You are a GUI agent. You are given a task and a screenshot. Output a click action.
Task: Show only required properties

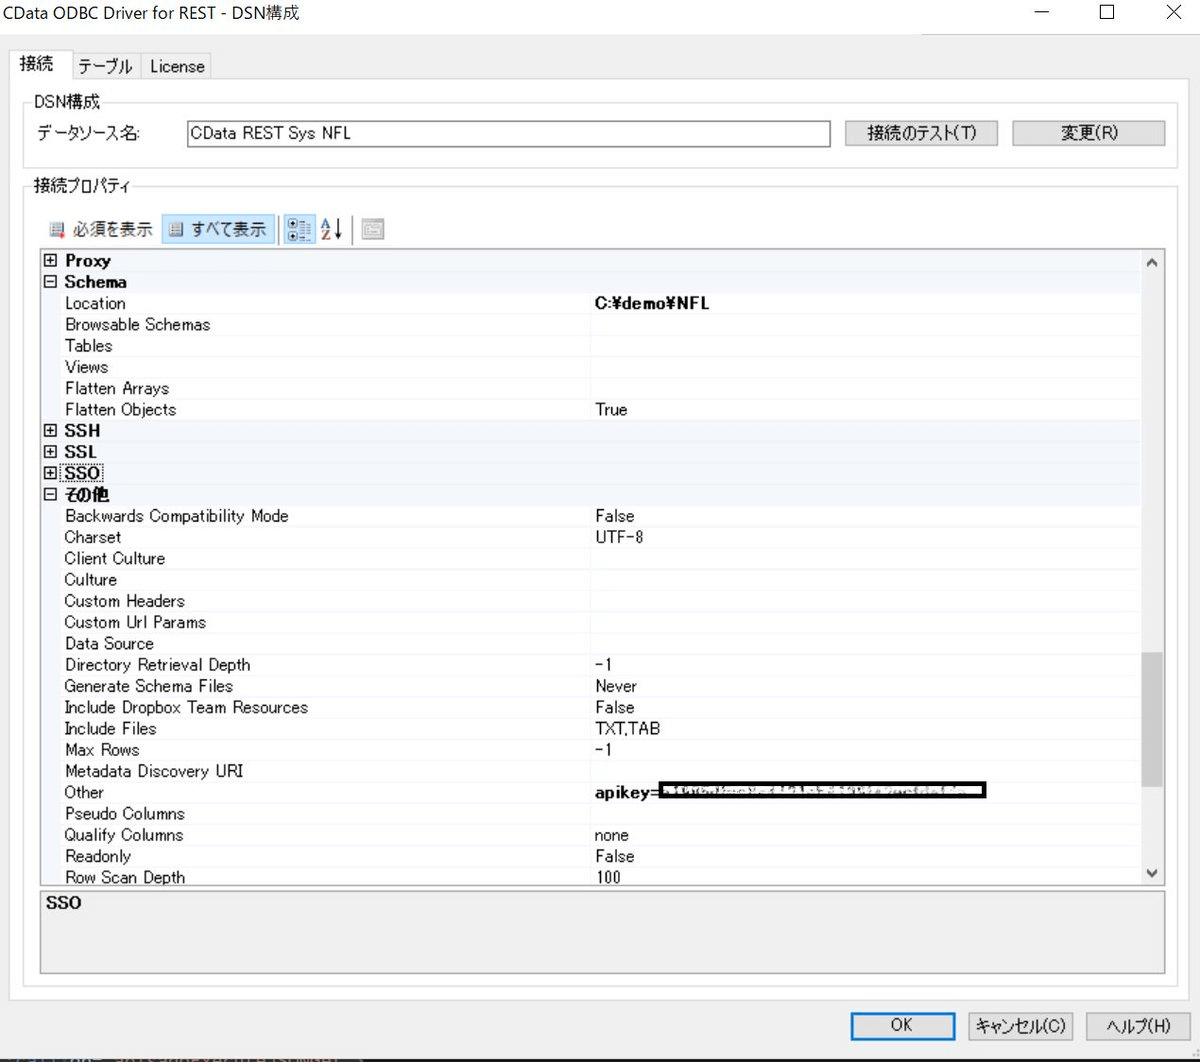tap(101, 229)
